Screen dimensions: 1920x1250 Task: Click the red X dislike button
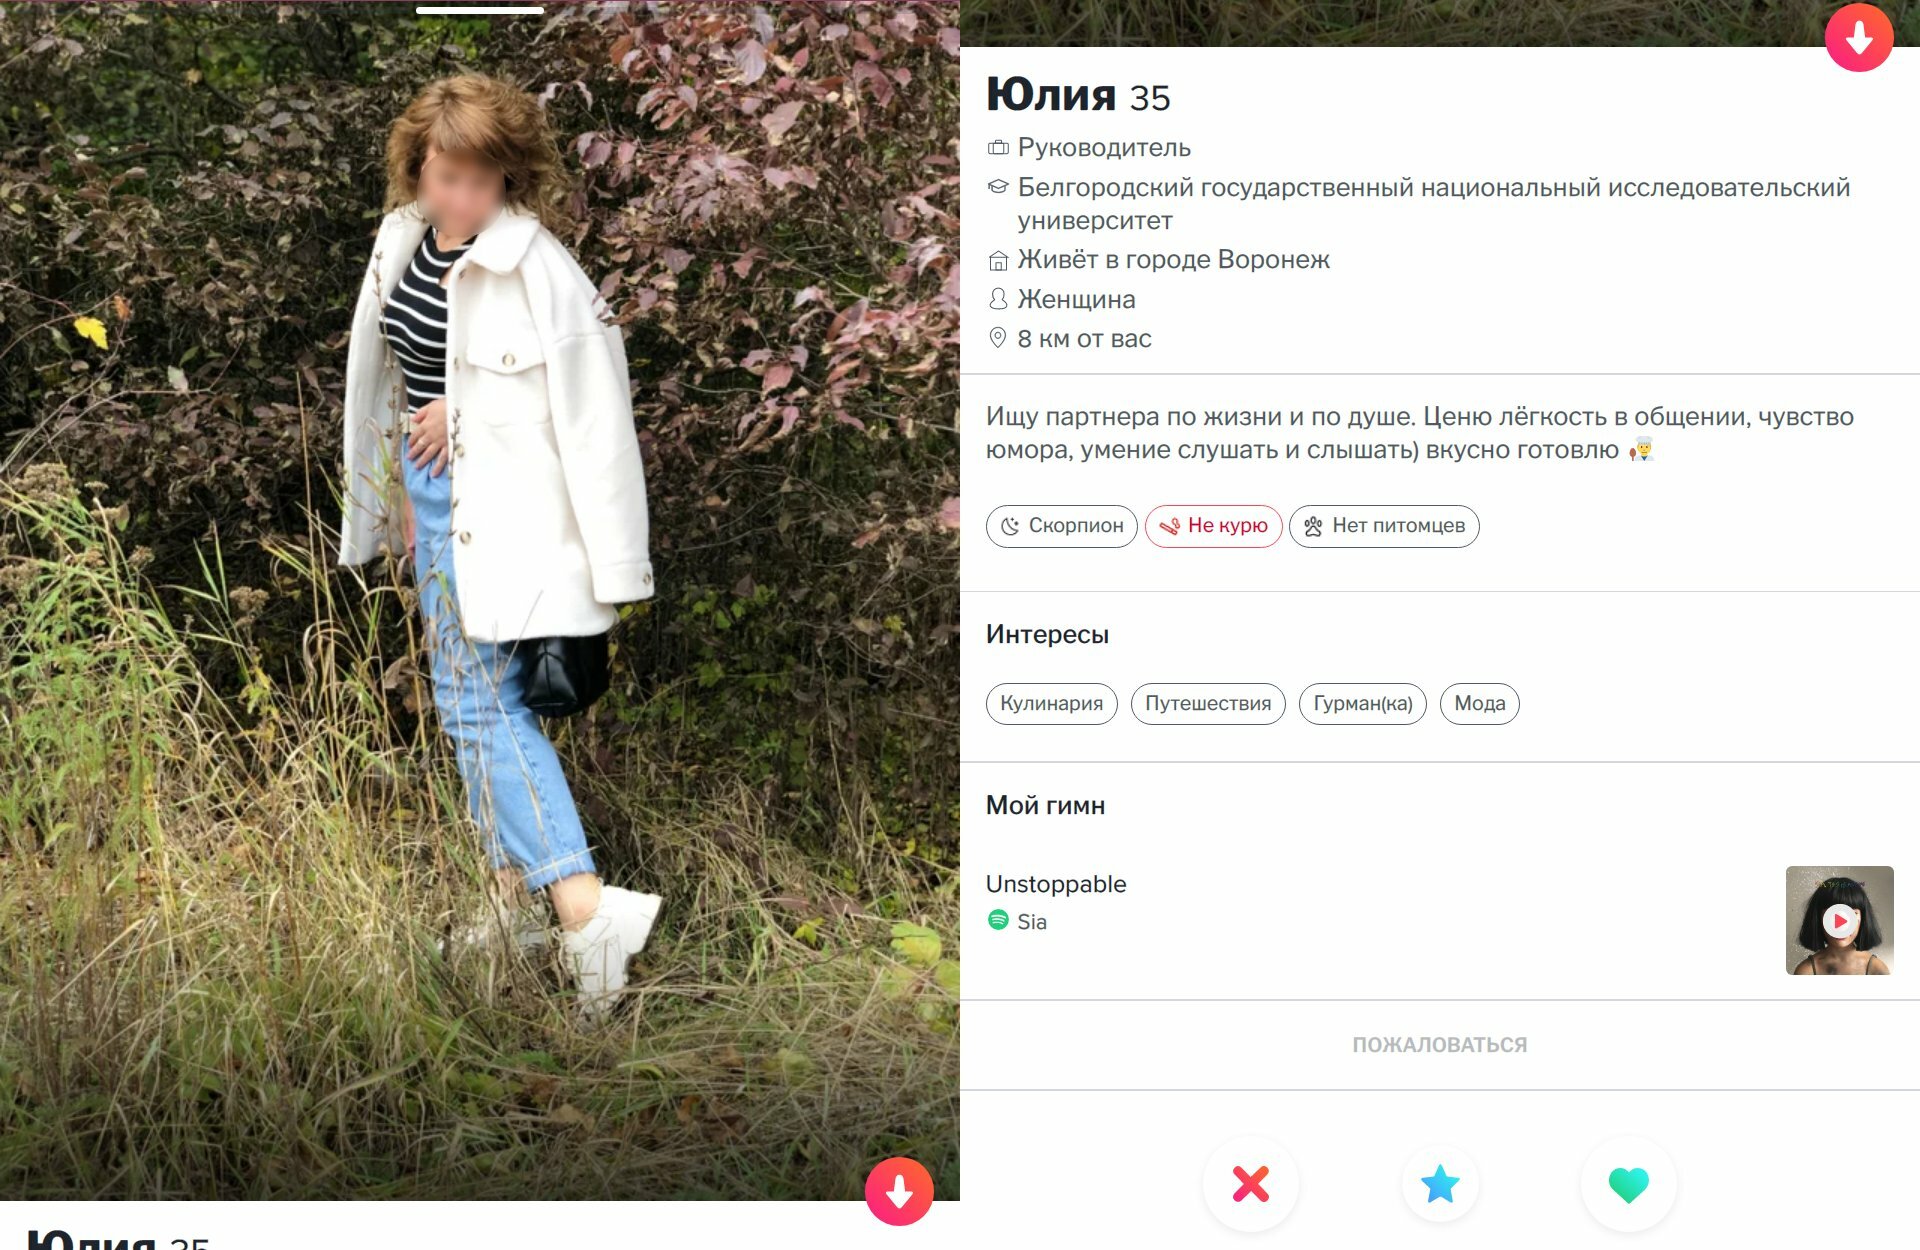(x=1250, y=1184)
